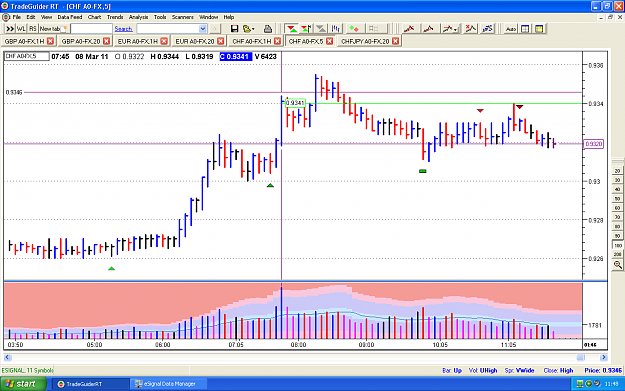Select the second trend line tool icon
This screenshot has height=391, width=625.
coord(429,29)
